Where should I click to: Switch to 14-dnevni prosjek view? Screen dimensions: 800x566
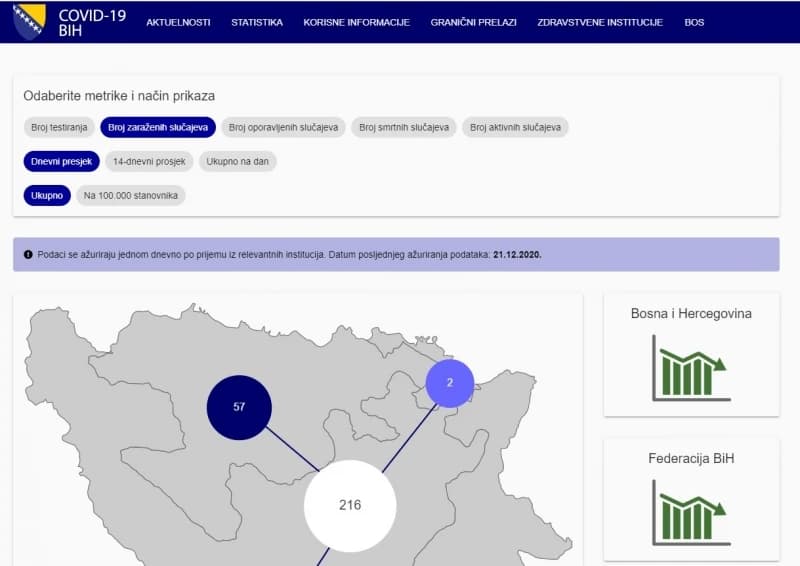tap(149, 161)
